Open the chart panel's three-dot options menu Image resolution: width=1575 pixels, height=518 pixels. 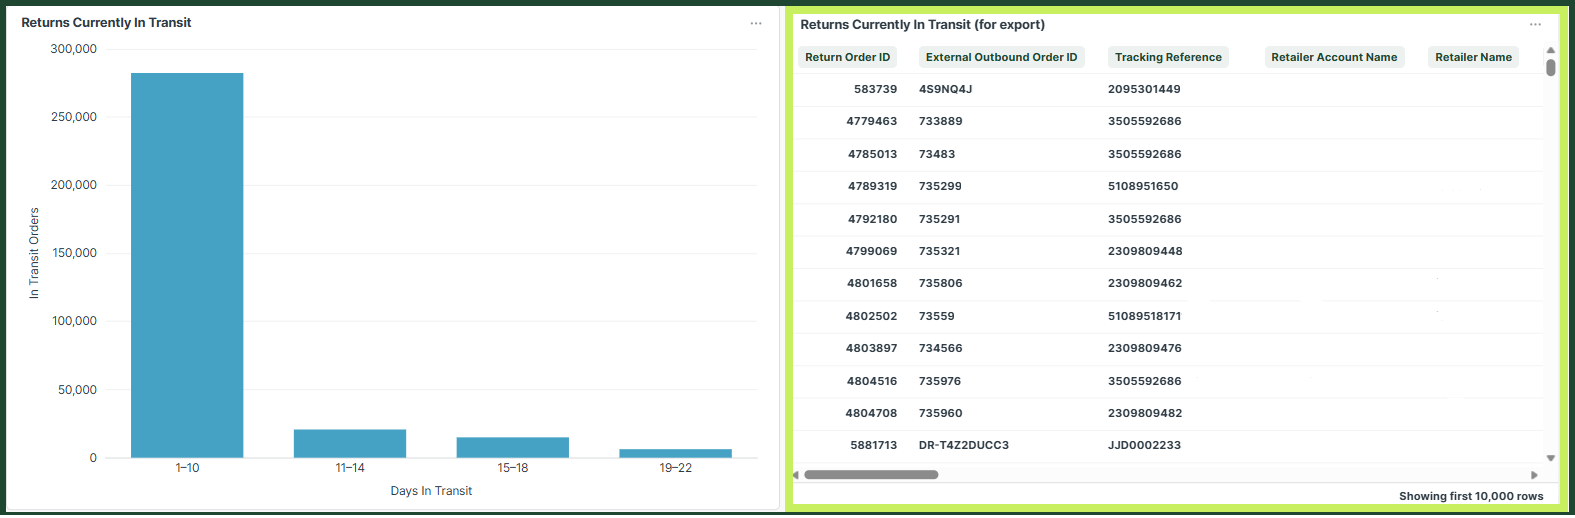pos(756,23)
